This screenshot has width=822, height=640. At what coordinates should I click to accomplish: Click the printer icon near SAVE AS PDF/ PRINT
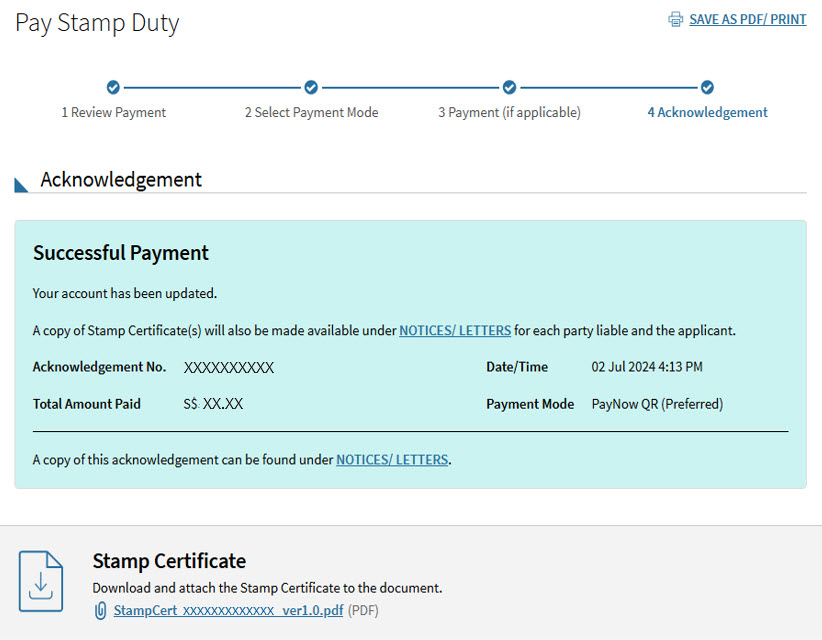[675, 18]
